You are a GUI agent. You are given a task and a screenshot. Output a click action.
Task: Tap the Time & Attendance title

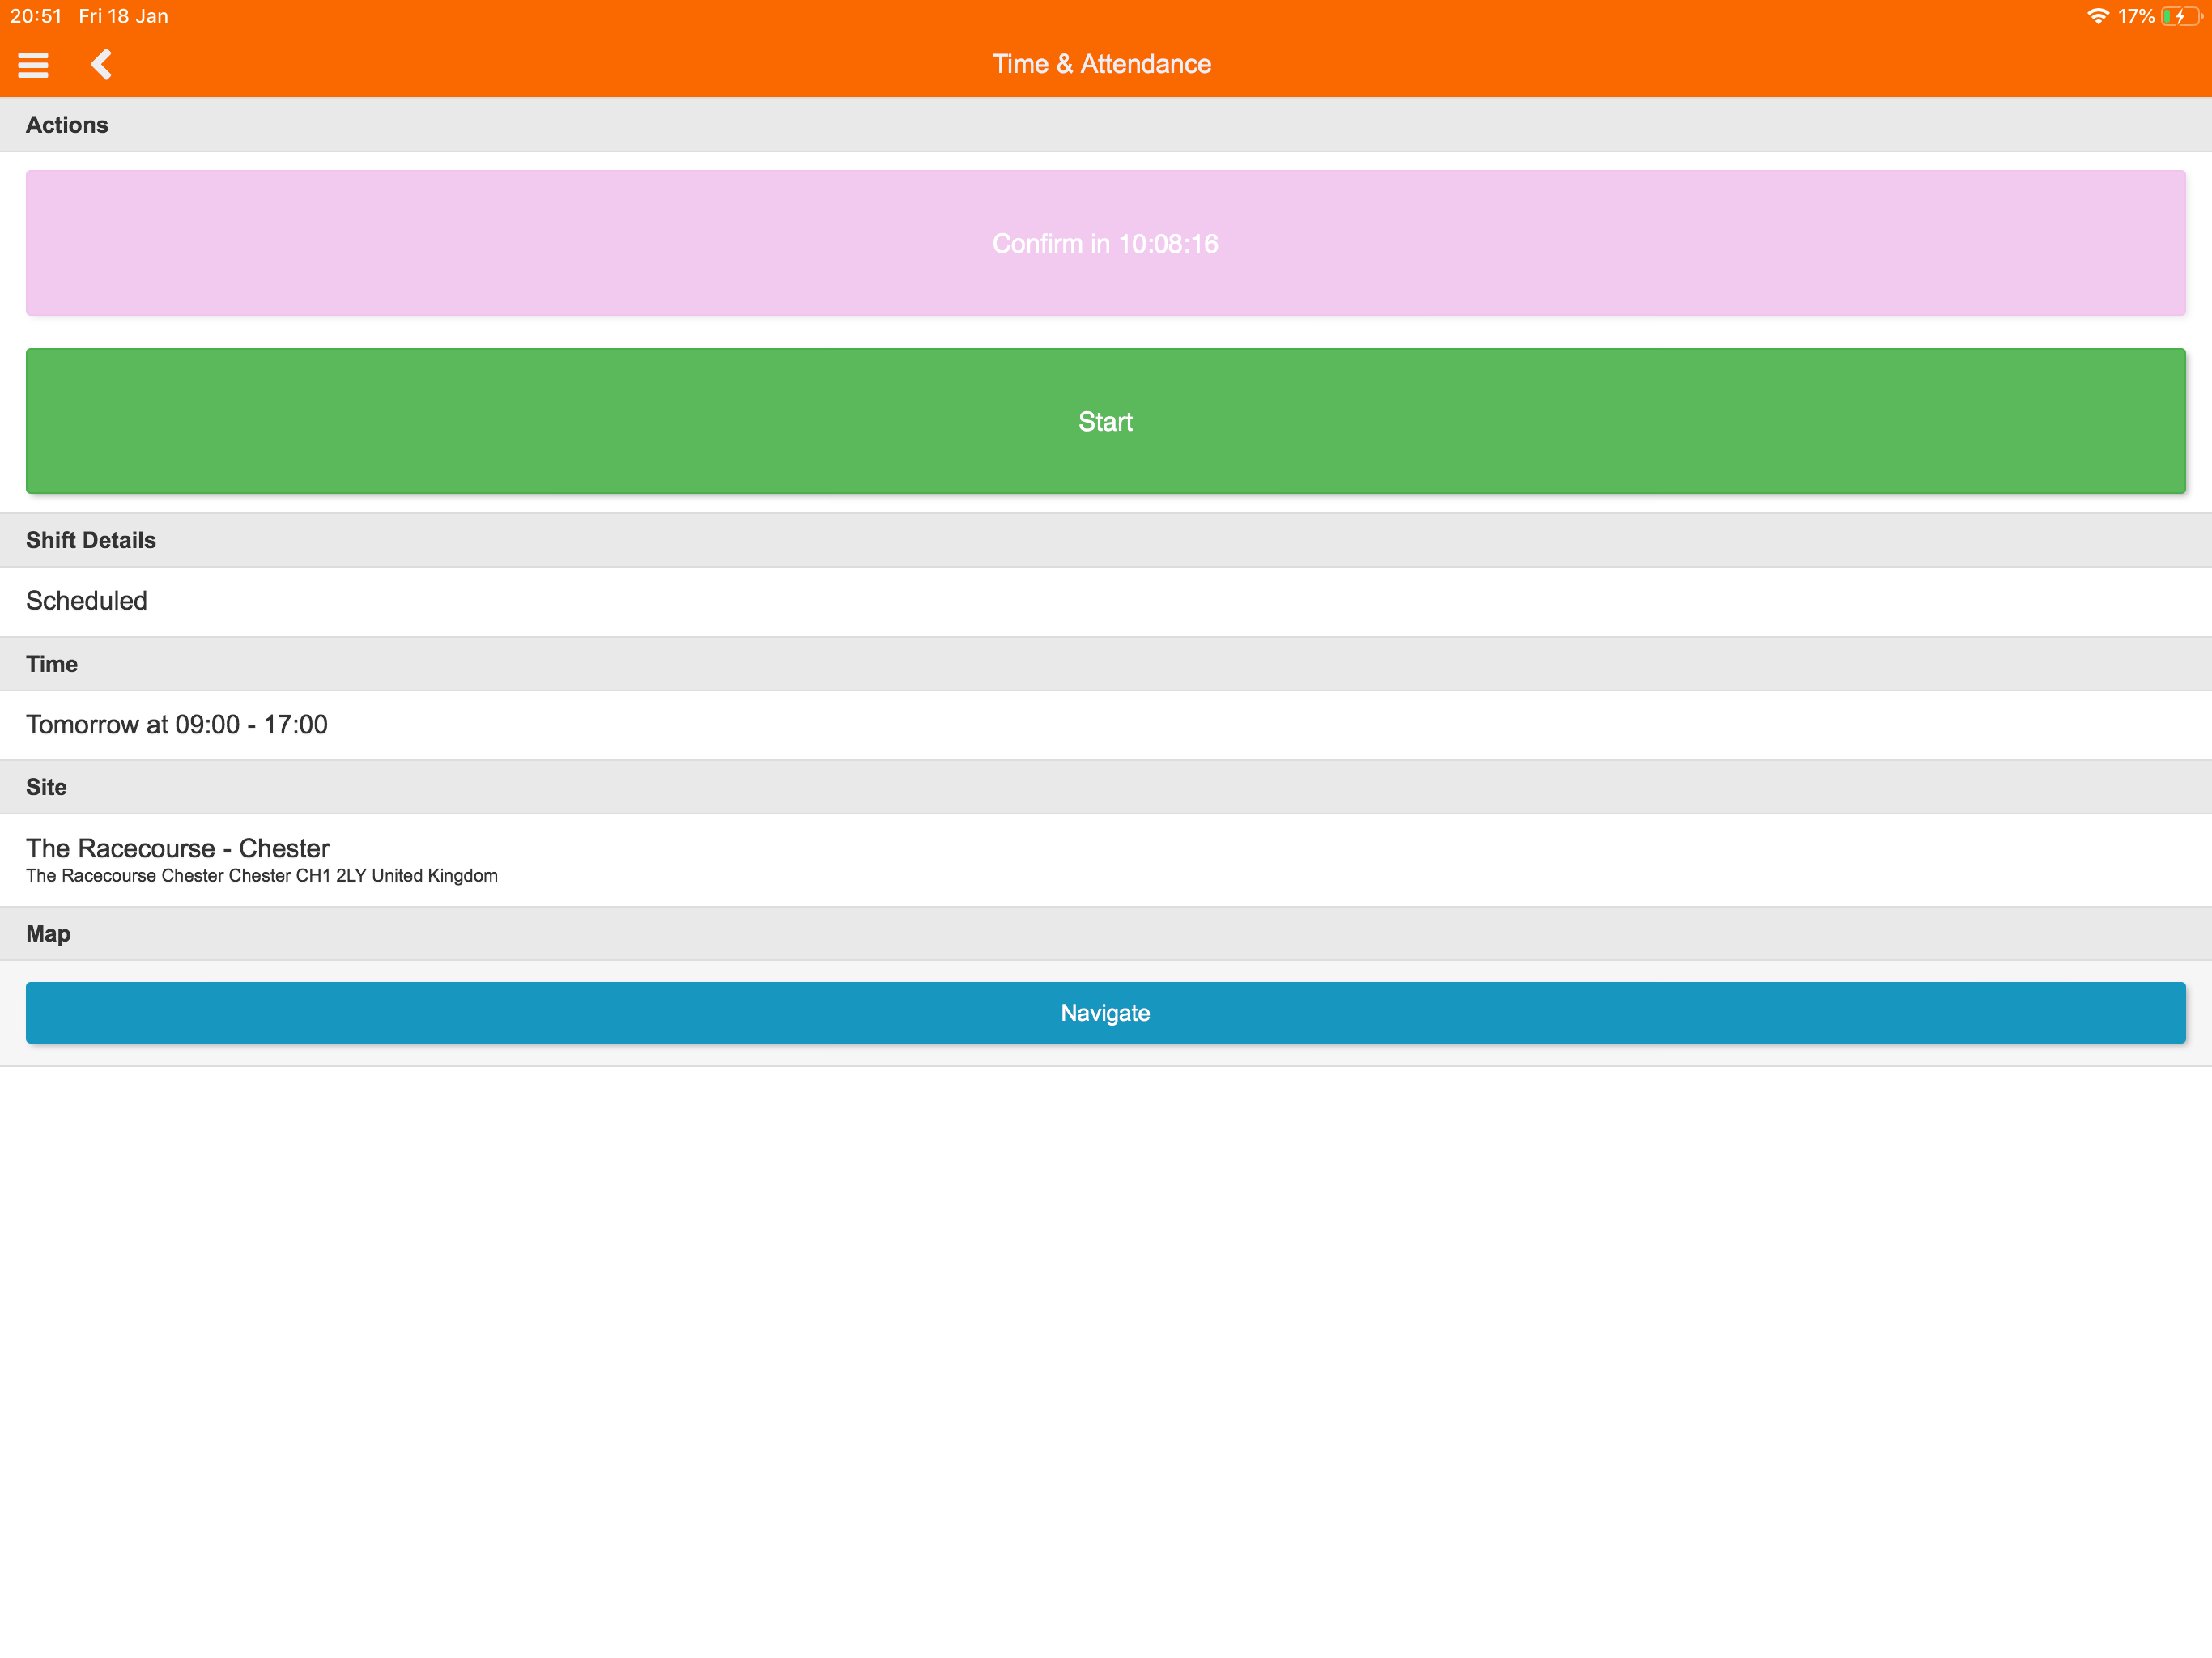click(1101, 64)
